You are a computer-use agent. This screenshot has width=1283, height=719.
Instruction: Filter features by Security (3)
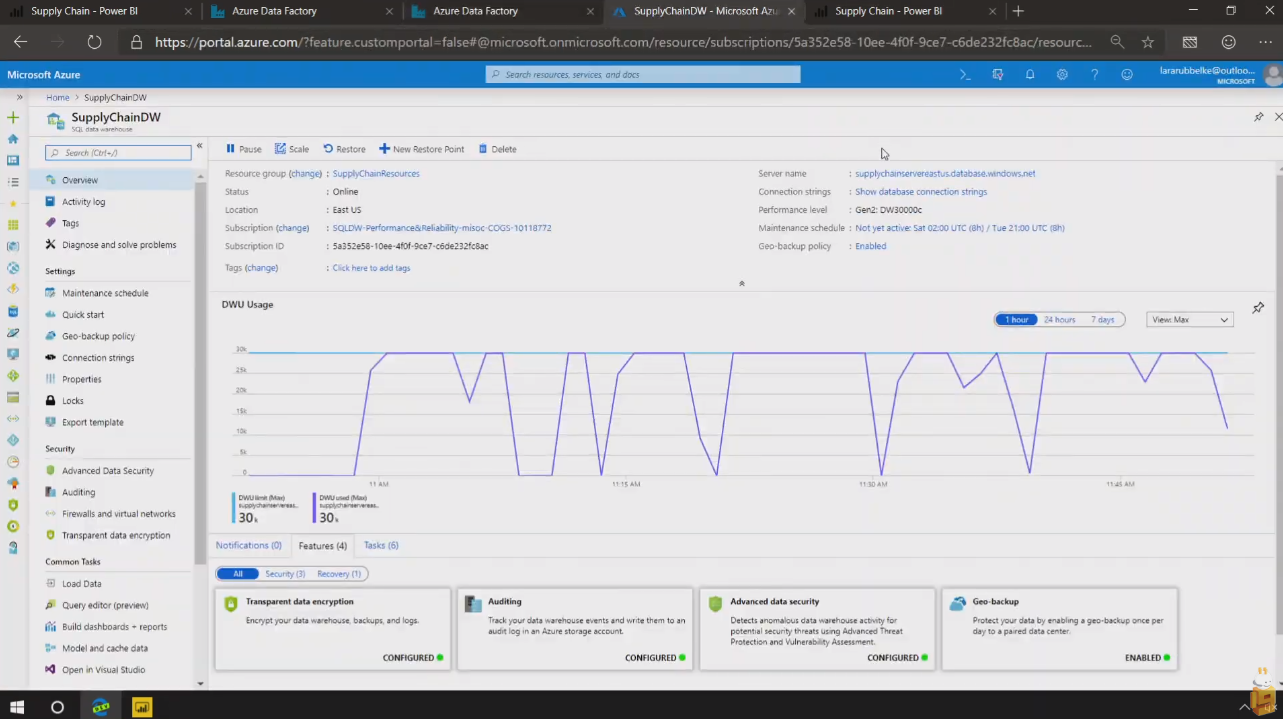(285, 574)
